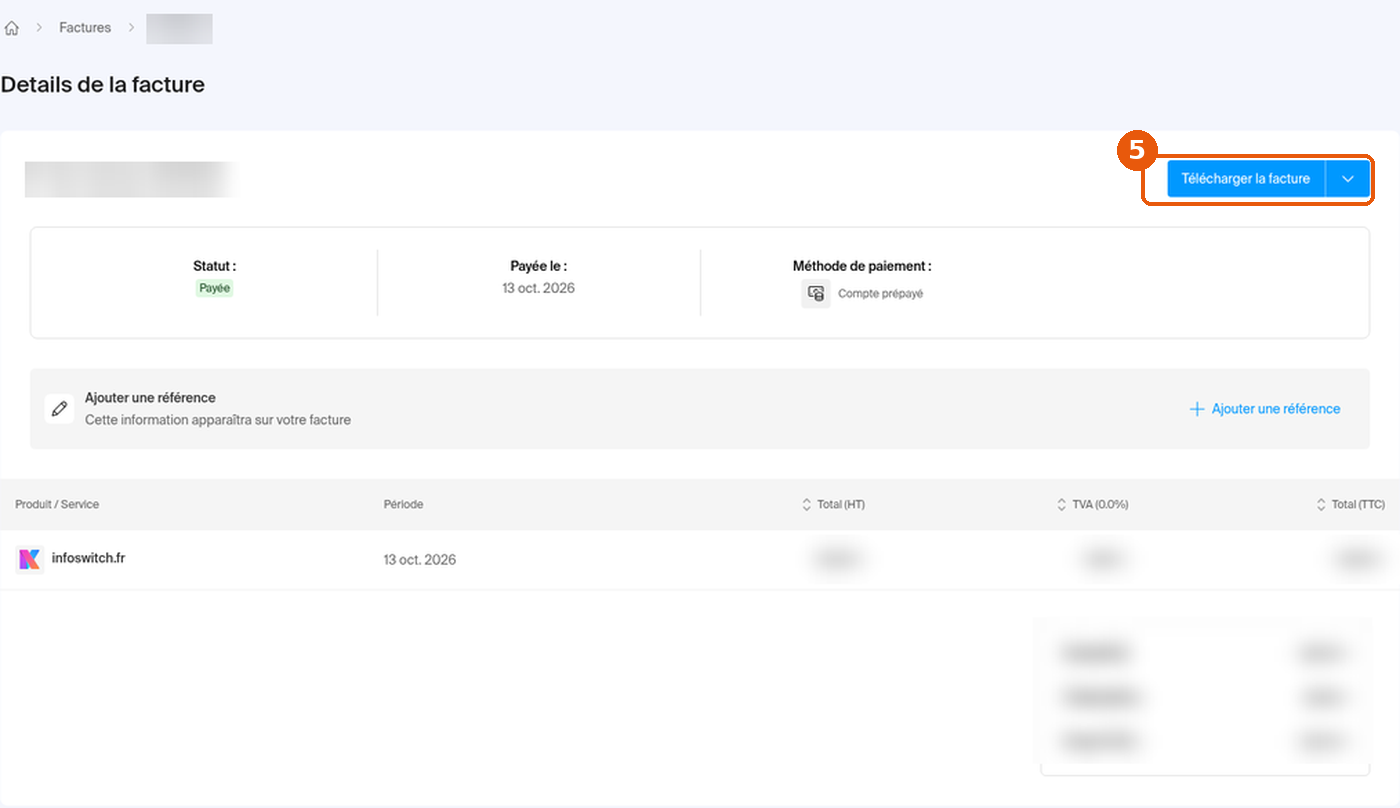This screenshot has width=1400, height=808.
Task: Click the pencil icon beside Ajouter une référence
Action: pyautogui.click(x=60, y=408)
